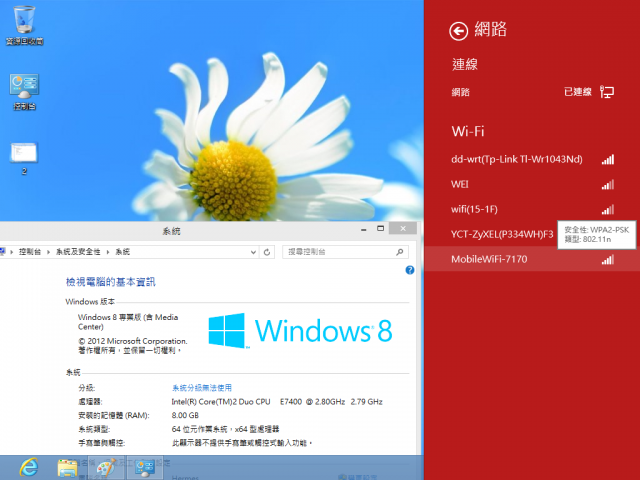
Task: Click the Intel Core 2 Duo processor text
Action: click(x=277, y=402)
